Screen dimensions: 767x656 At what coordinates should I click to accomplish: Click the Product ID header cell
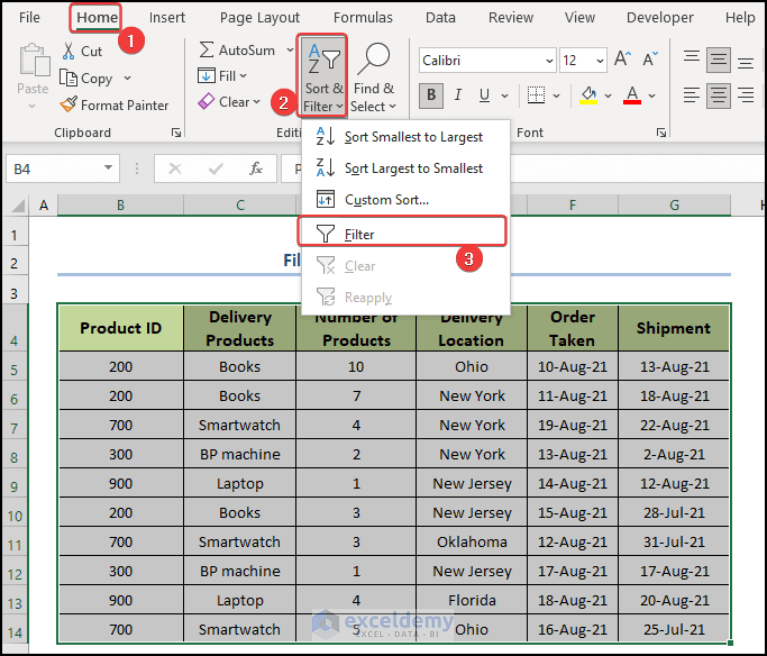(x=121, y=328)
